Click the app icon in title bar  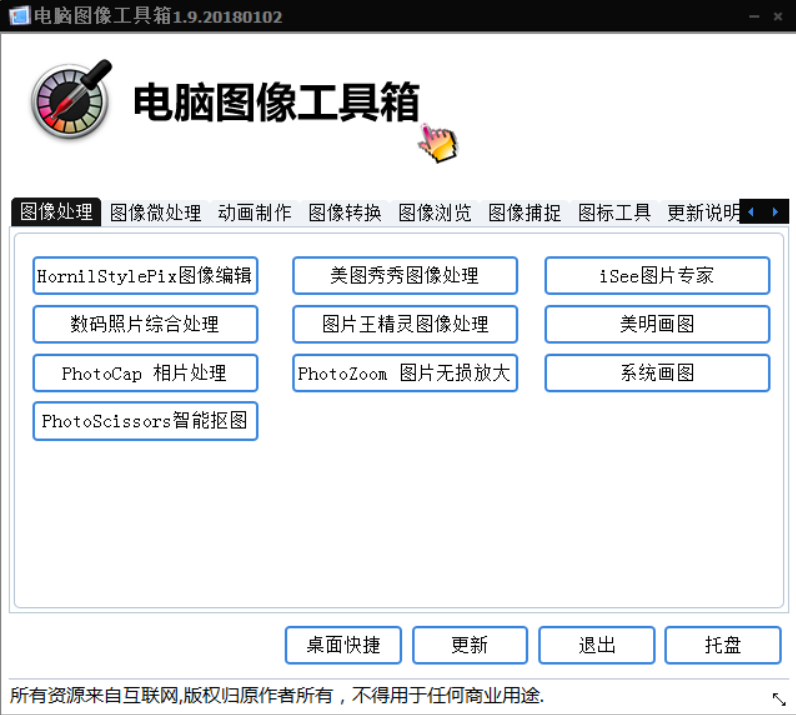[19, 16]
